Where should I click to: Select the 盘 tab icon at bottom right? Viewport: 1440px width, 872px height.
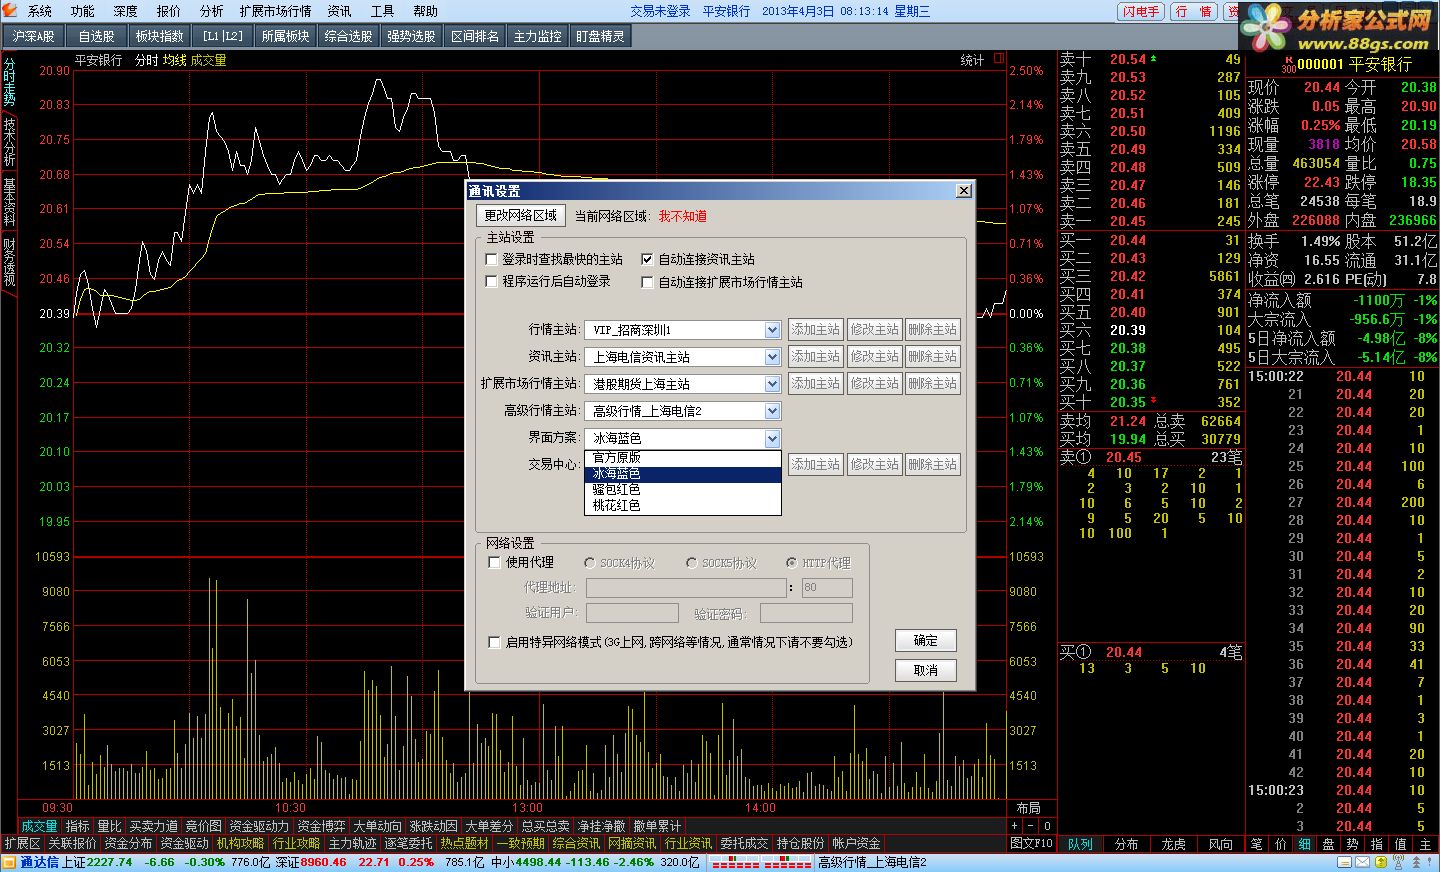pyautogui.click(x=1329, y=844)
